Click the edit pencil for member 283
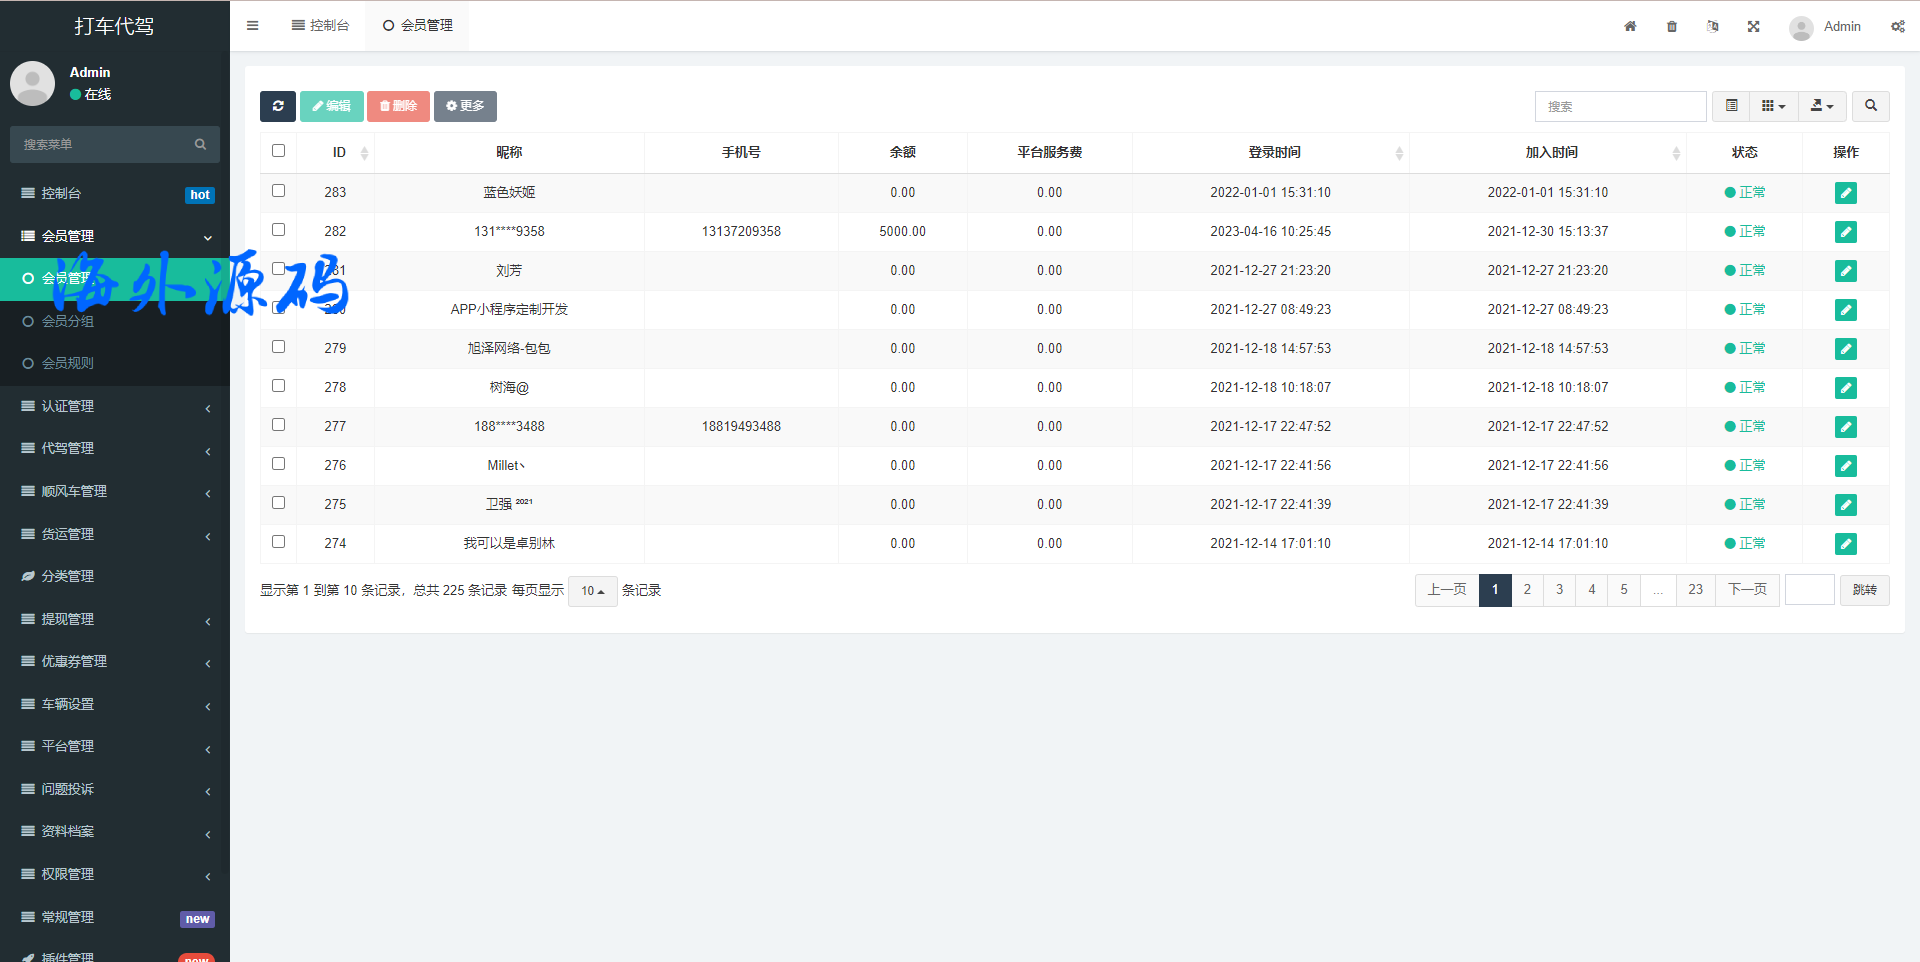 coord(1845,193)
